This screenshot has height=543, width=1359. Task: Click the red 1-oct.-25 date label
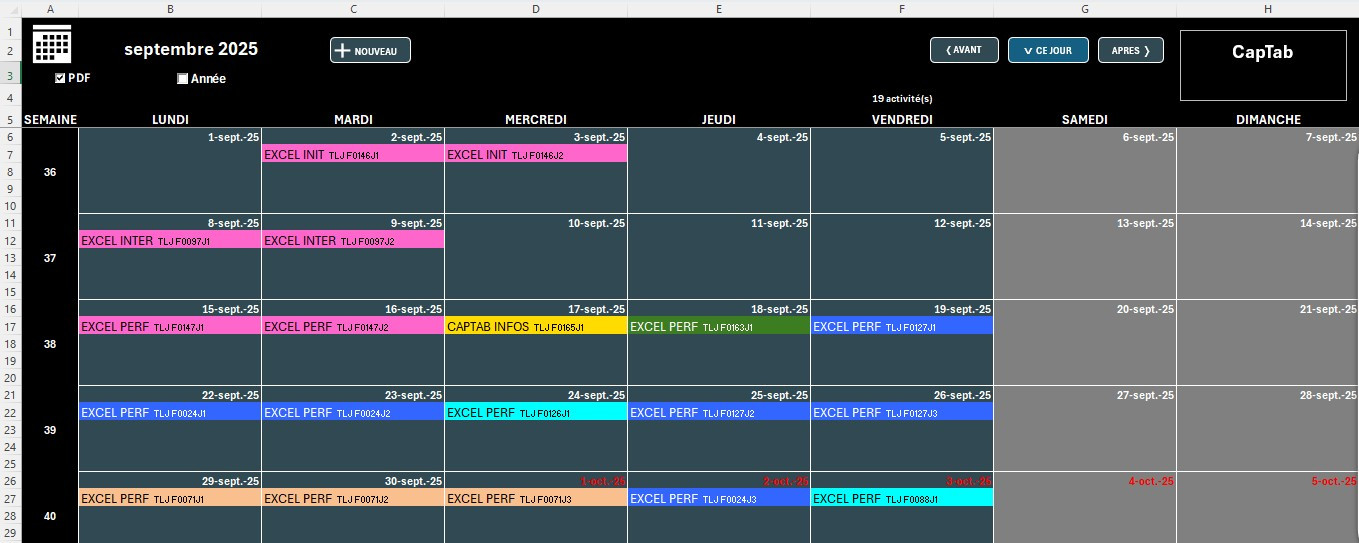[x=602, y=481]
